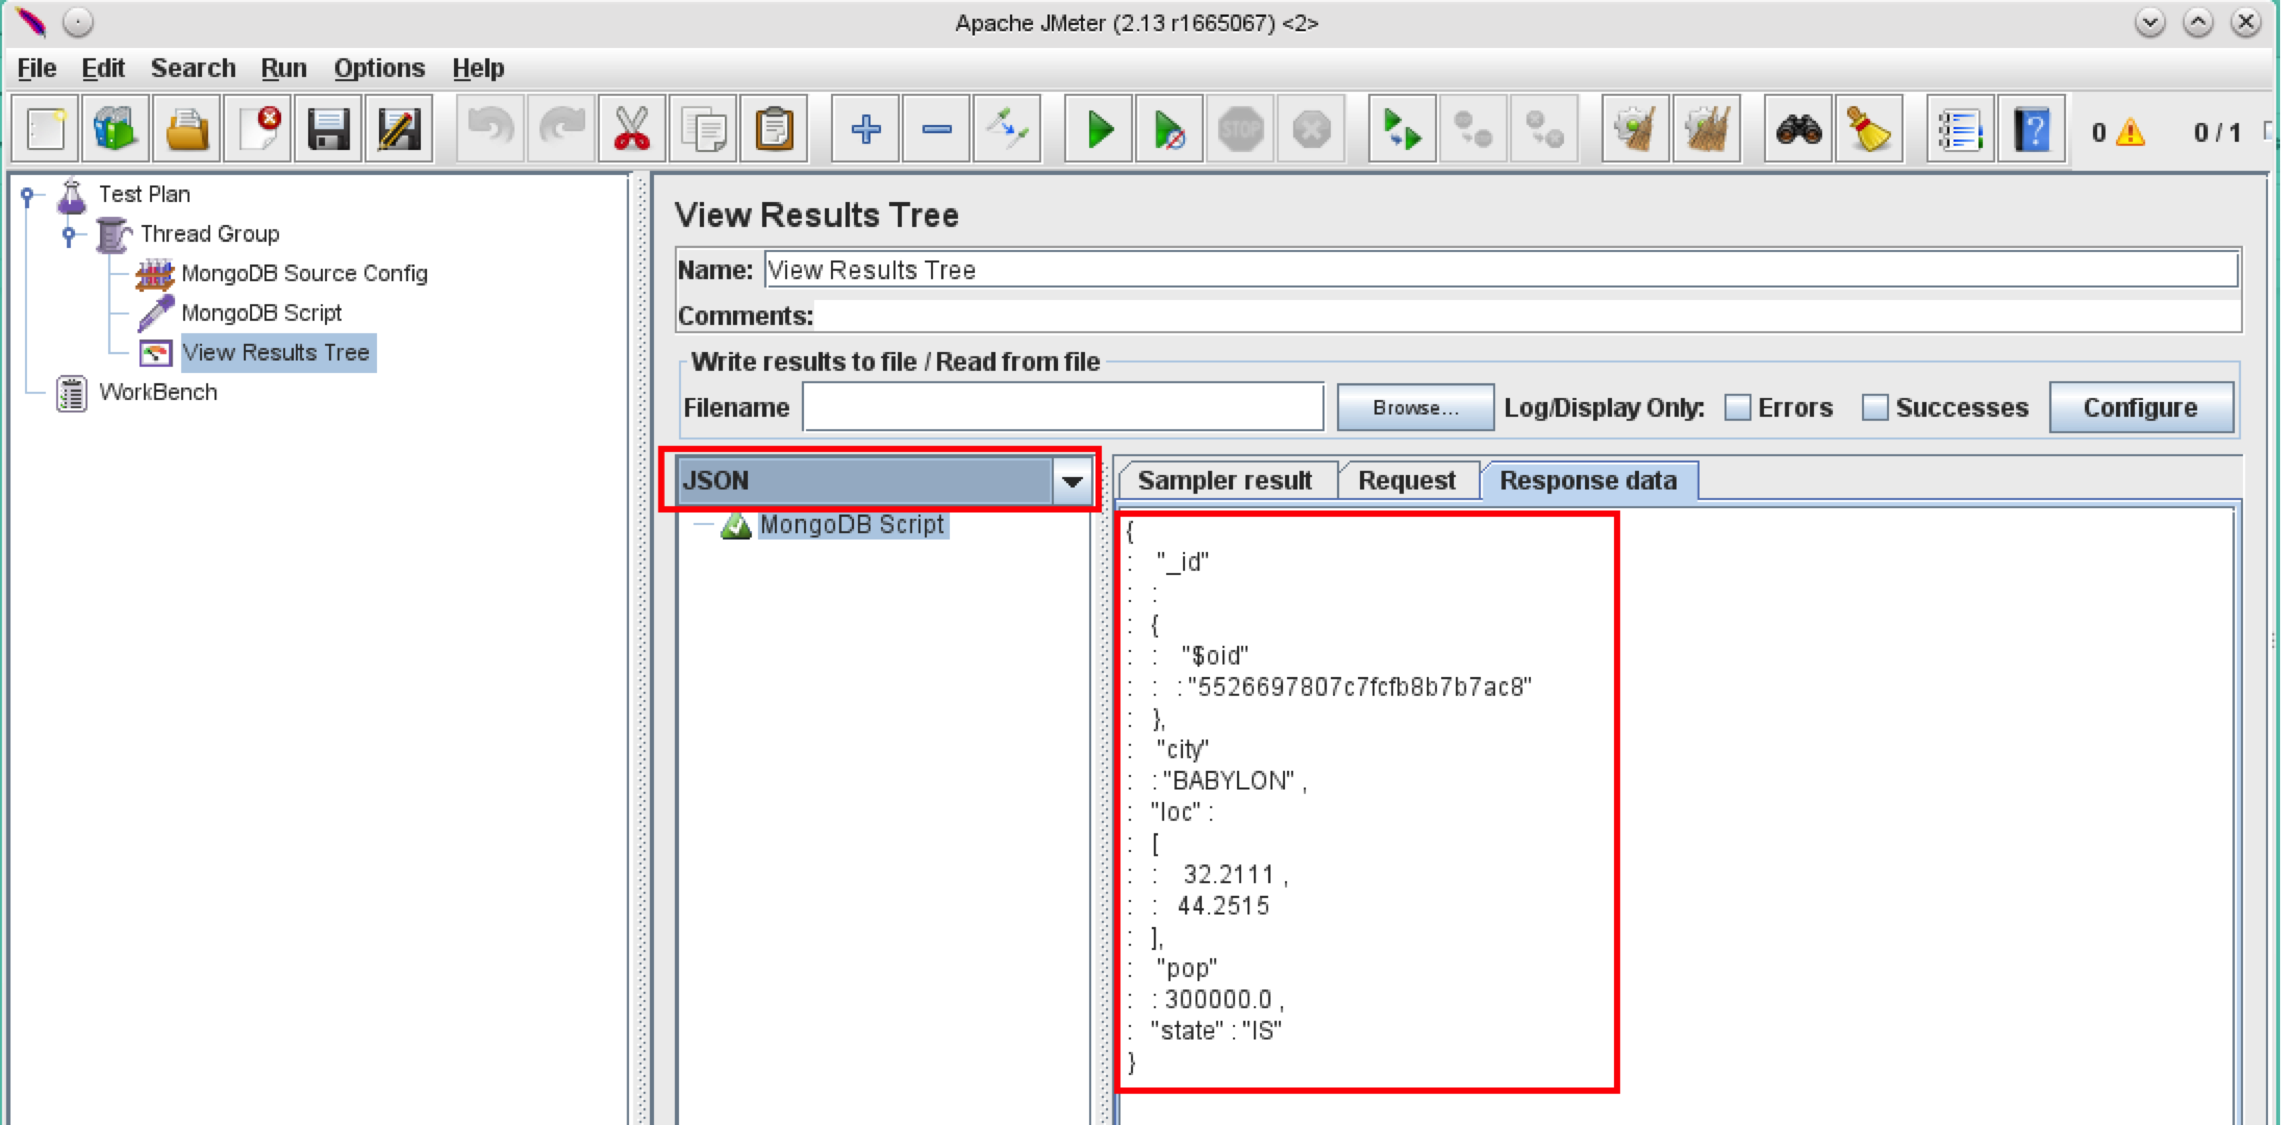Click the Filename input field
This screenshot has width=2281, height=1125.
(x=1063, y=408)
